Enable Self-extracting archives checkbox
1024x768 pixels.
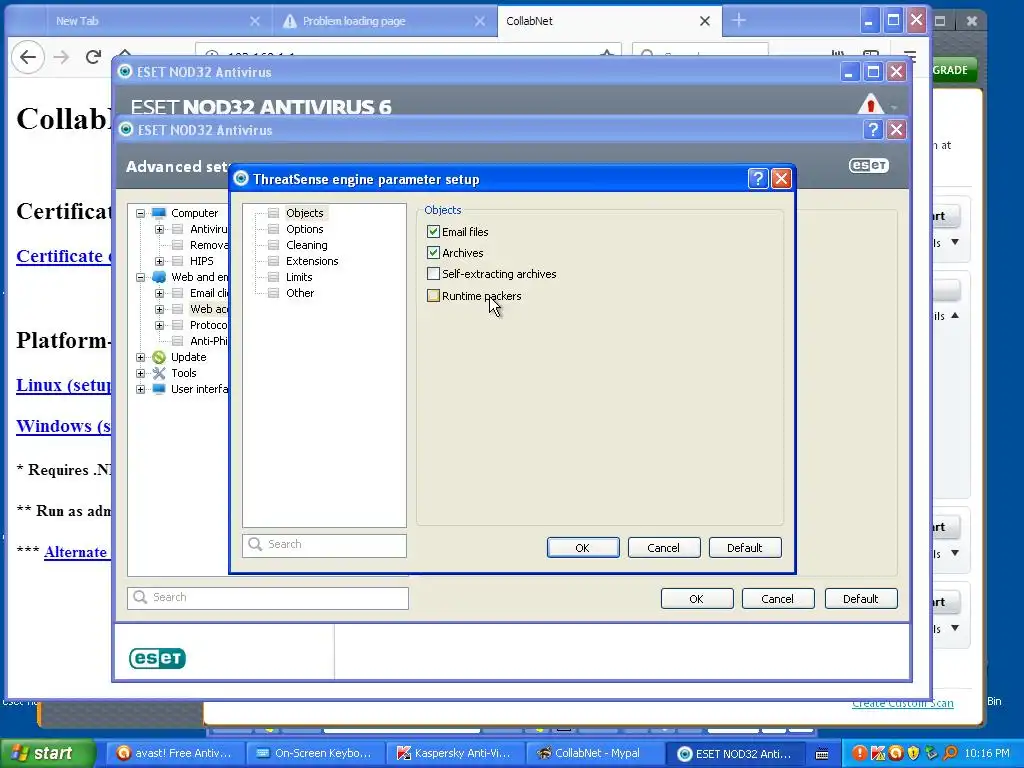tap(433, 274)
